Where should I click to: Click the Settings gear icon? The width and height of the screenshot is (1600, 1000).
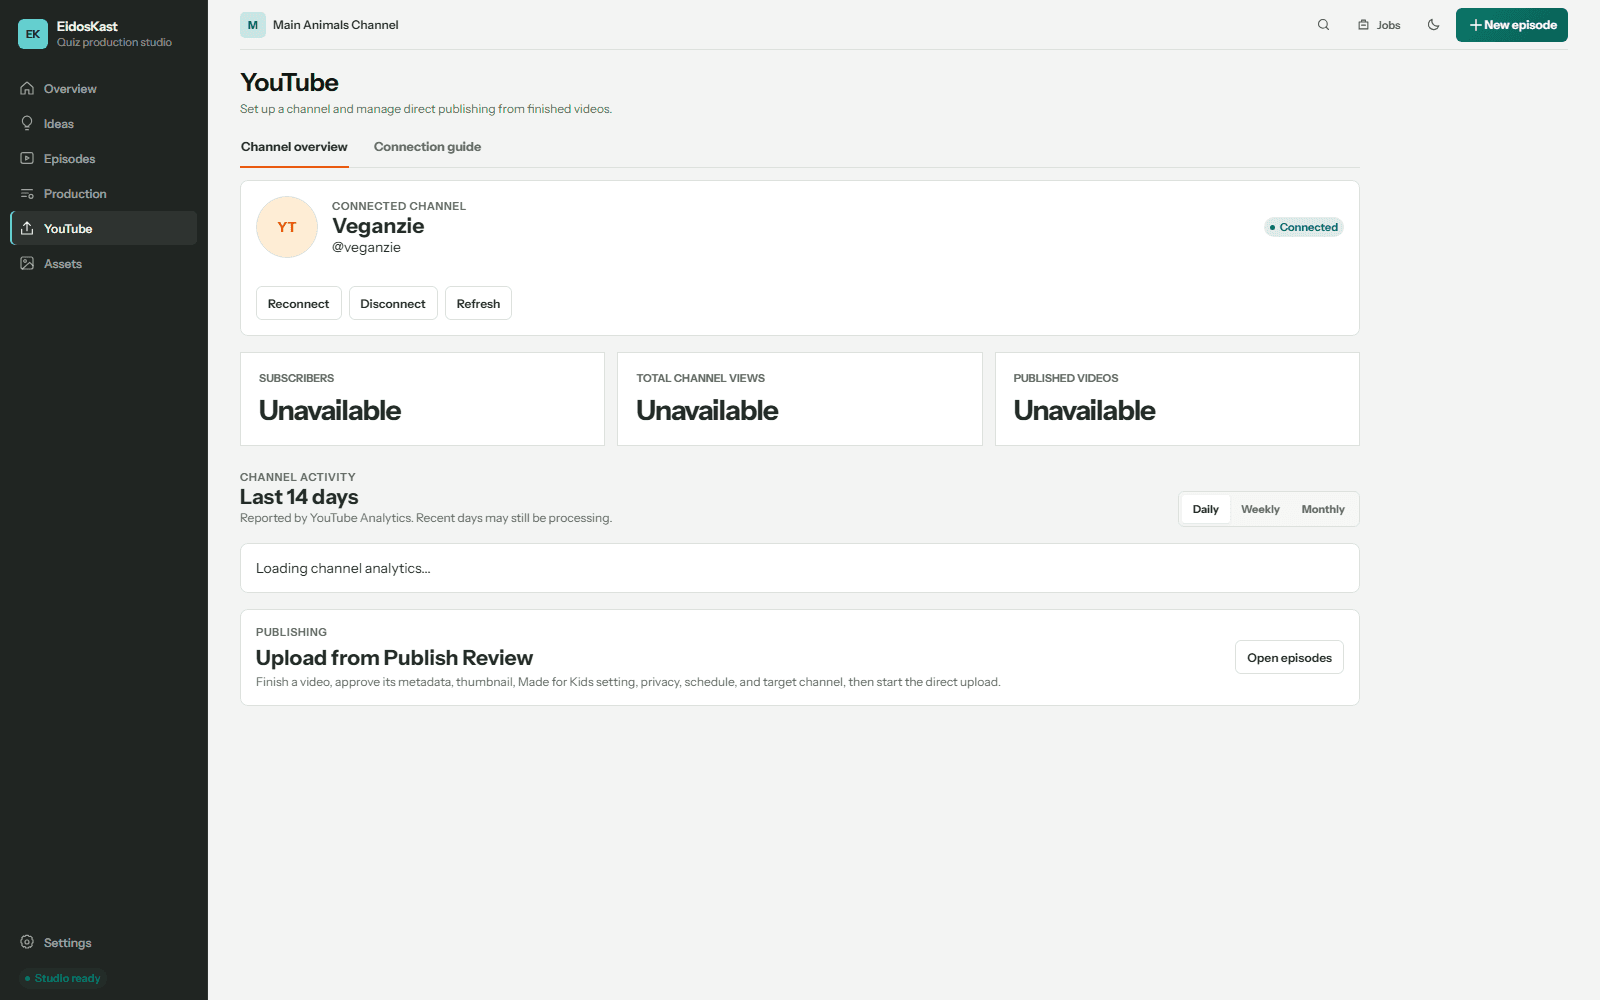27,943
